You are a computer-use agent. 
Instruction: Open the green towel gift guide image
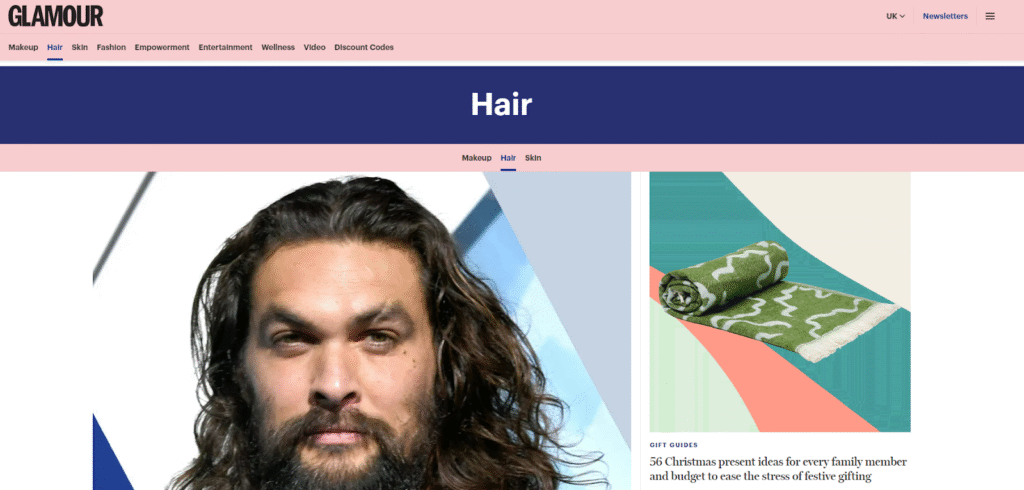point(780,302)
